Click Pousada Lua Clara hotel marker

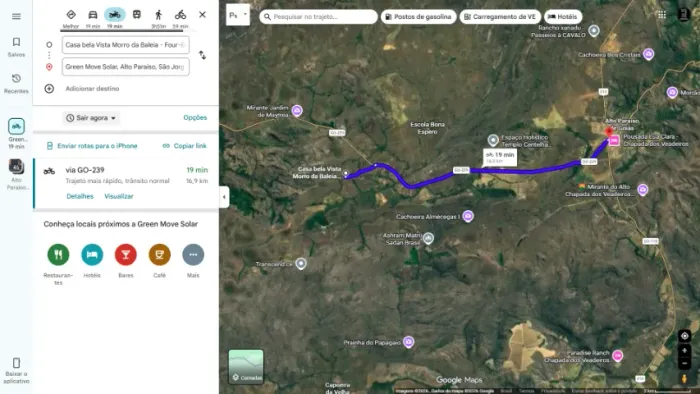click(x=614, y=141)
